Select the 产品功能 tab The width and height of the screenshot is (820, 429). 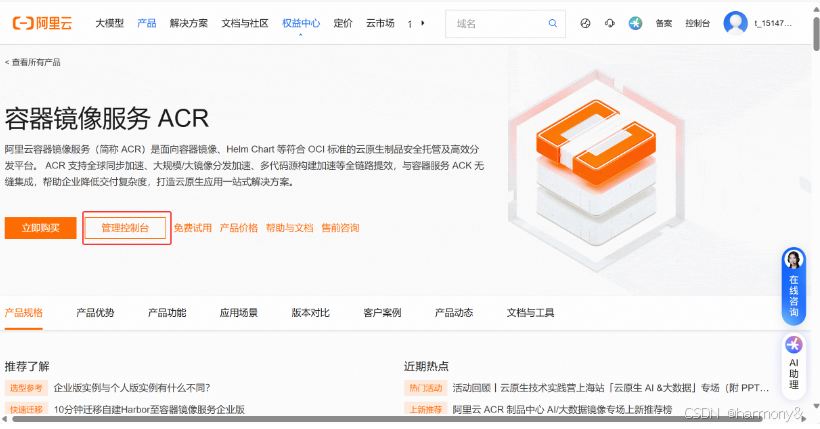tap(167, 313)
